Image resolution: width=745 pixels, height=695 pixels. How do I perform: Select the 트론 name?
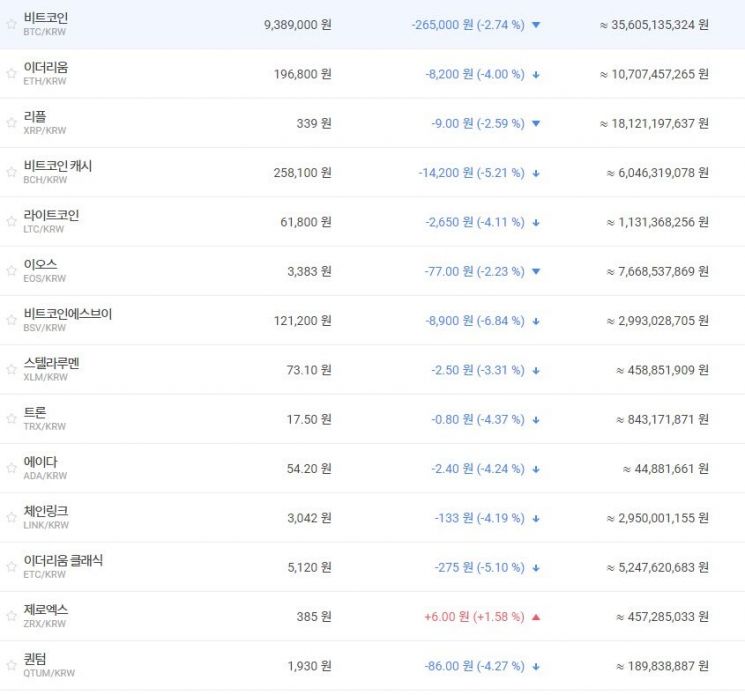35,413
